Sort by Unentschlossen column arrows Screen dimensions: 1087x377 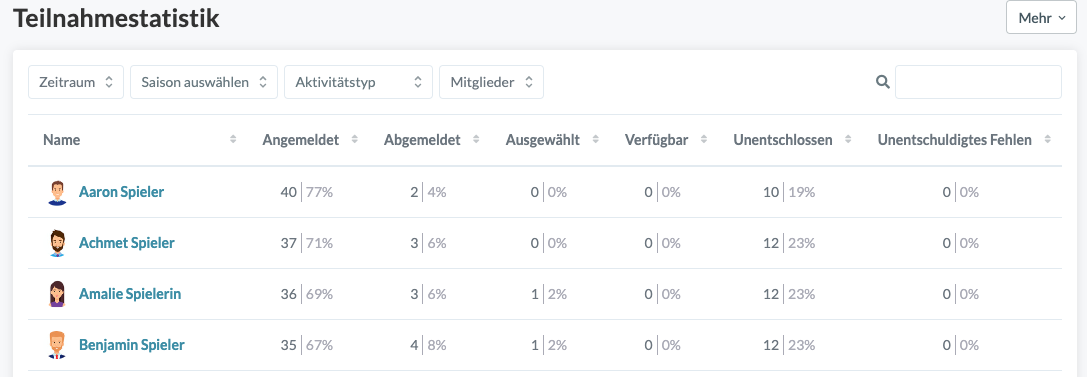click(x=848, y=140)
